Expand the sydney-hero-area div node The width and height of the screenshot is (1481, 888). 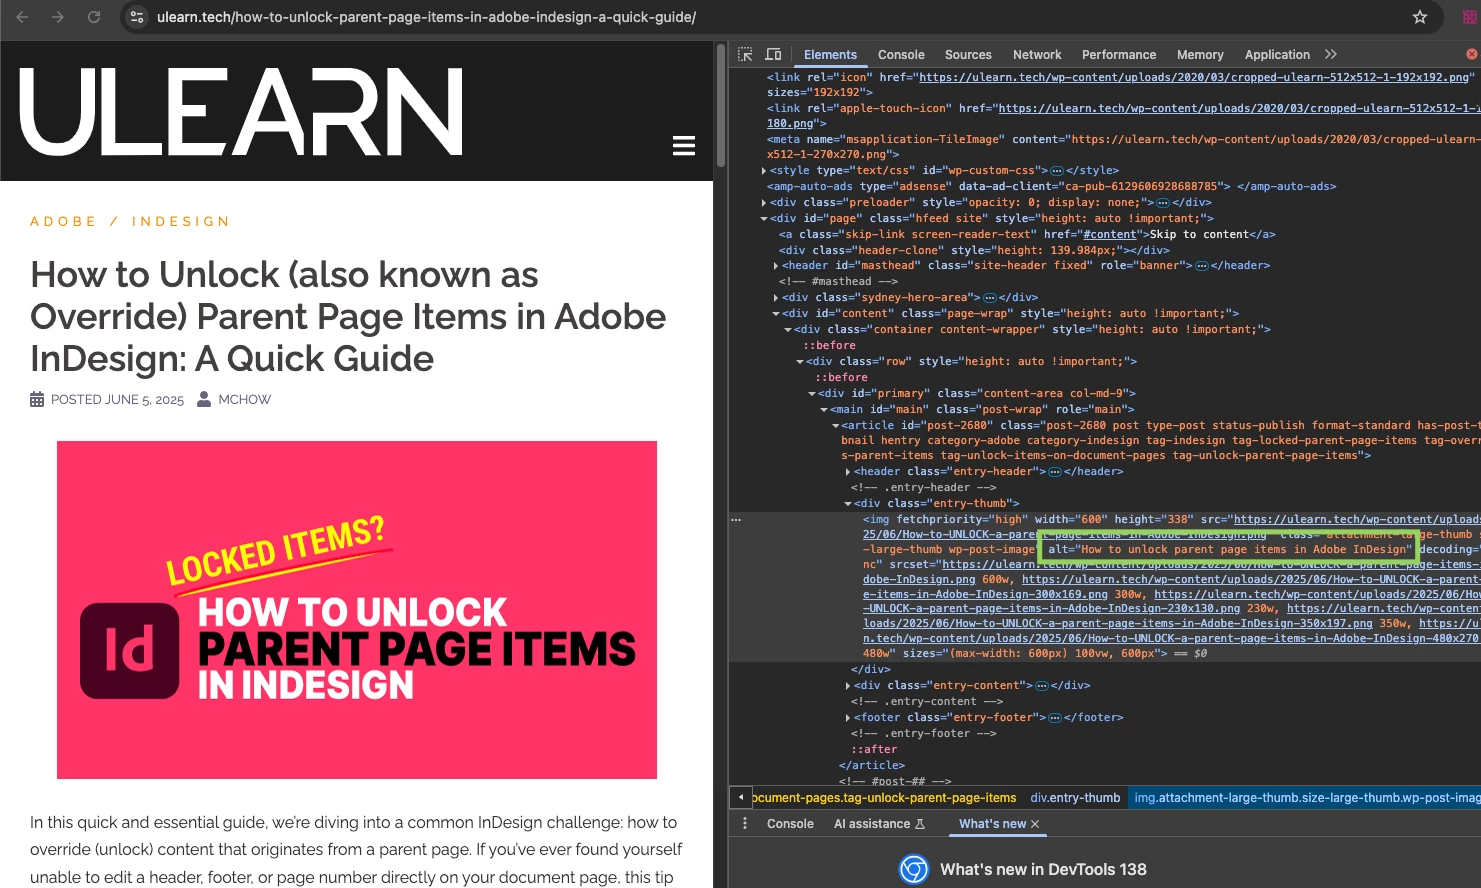776,298
